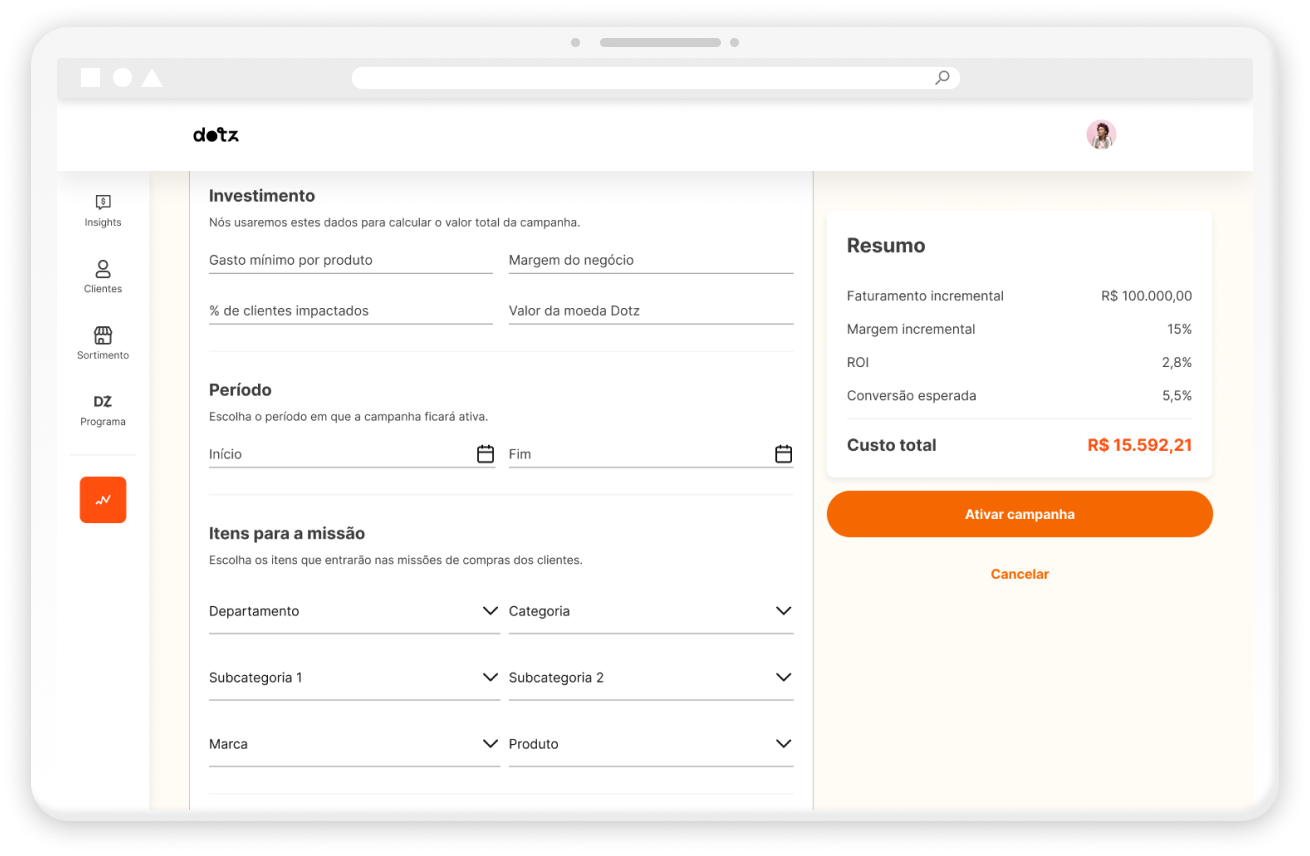Click the R$ 100.000,00 faturamento value

tap(1146, 296)
